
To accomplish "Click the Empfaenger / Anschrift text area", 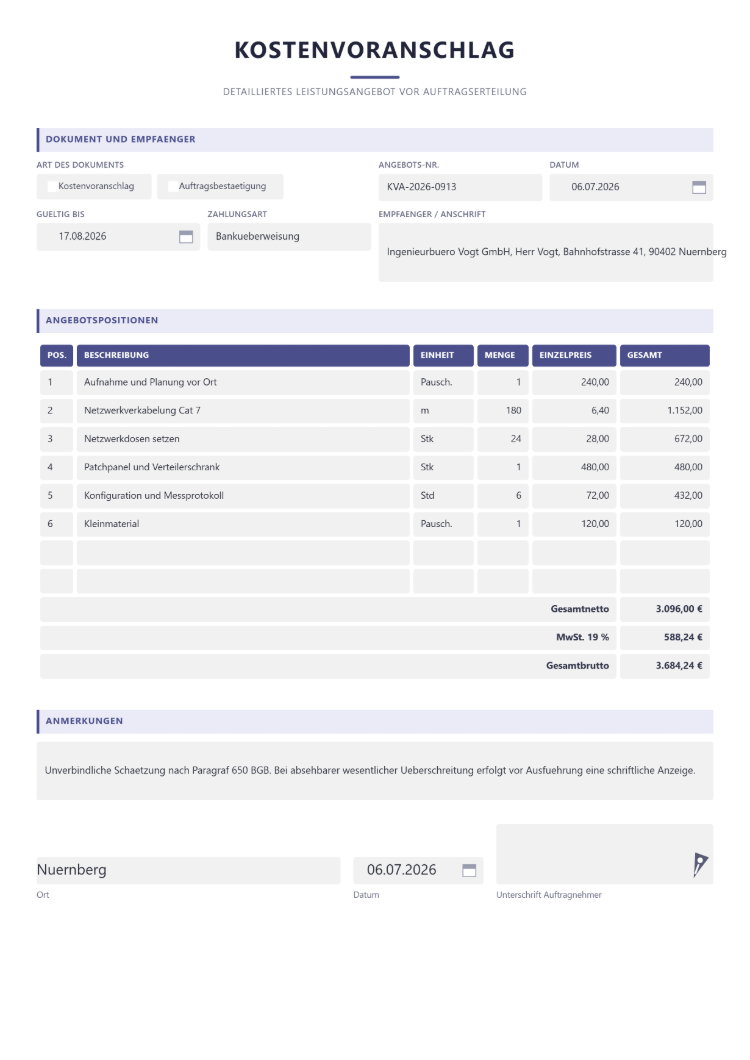I will (546, 252).
